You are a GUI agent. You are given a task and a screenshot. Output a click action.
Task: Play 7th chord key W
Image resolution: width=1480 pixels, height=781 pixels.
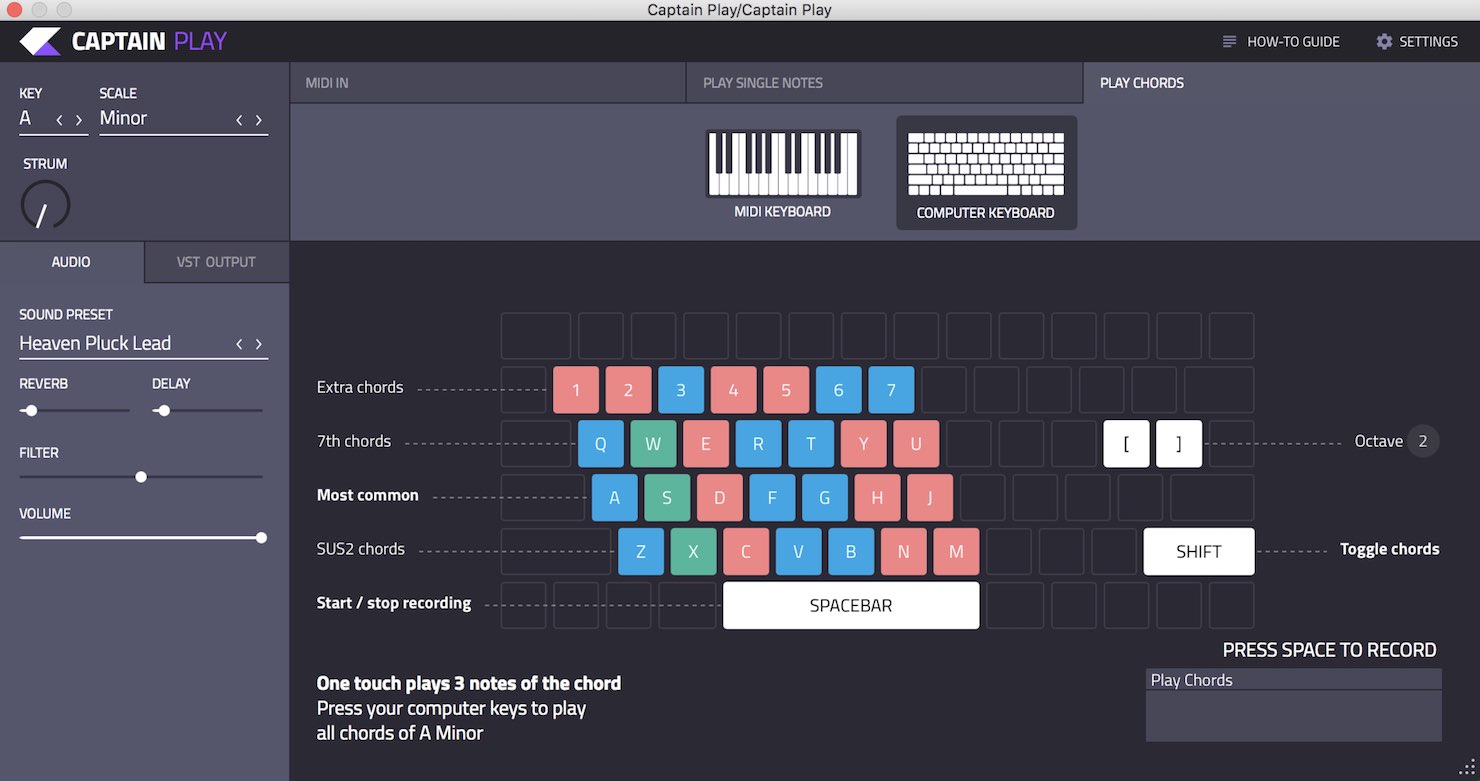tap(653, 444)
